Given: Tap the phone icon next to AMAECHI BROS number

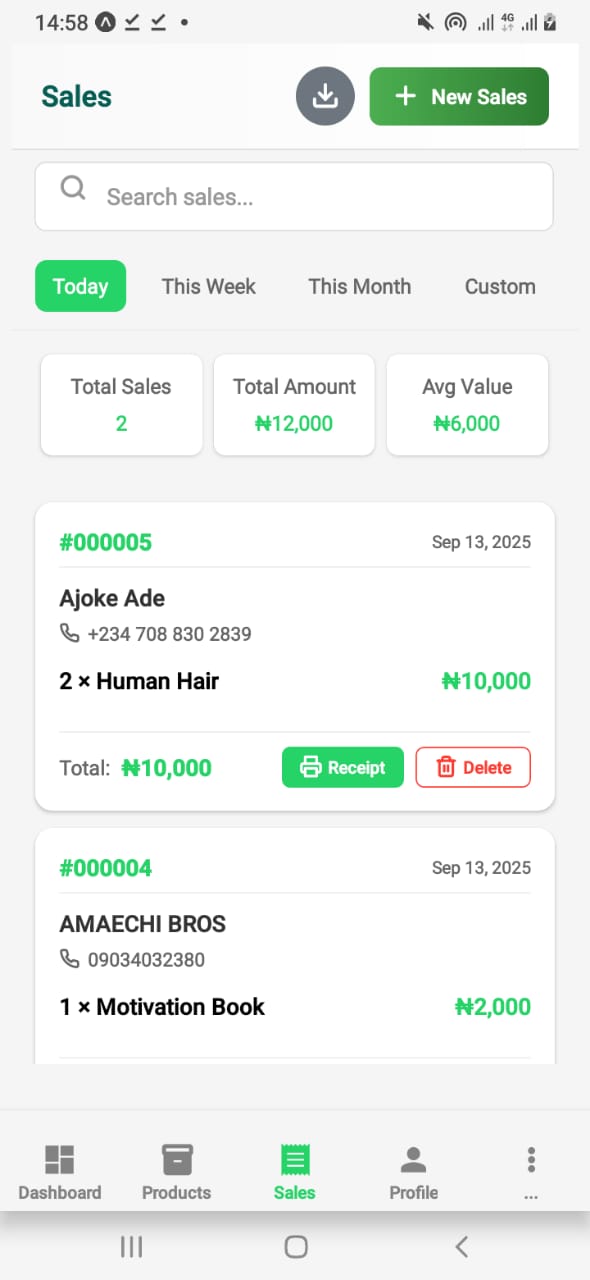Looking at the screenshot, I should click(69, 959).
